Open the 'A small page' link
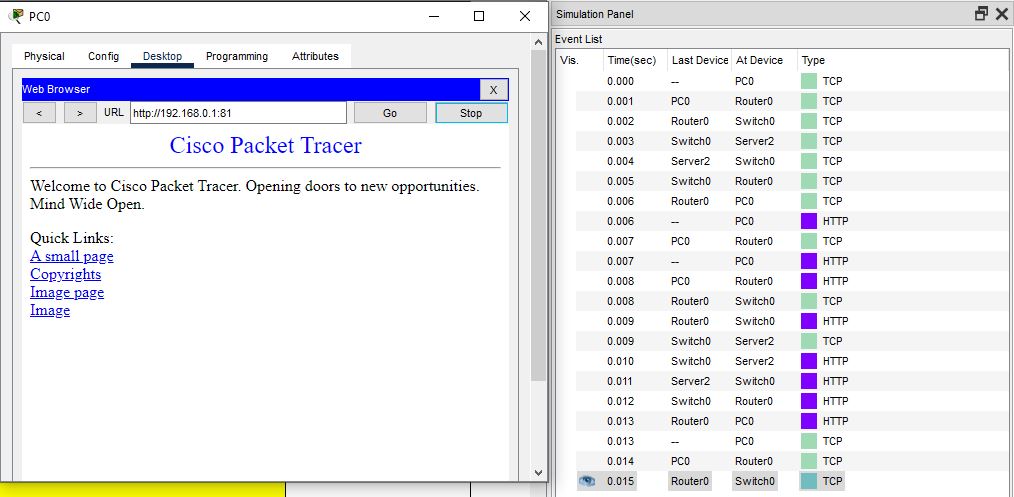Image resolution: width=1014 pixels, height=497 pixels. (72, 256)
